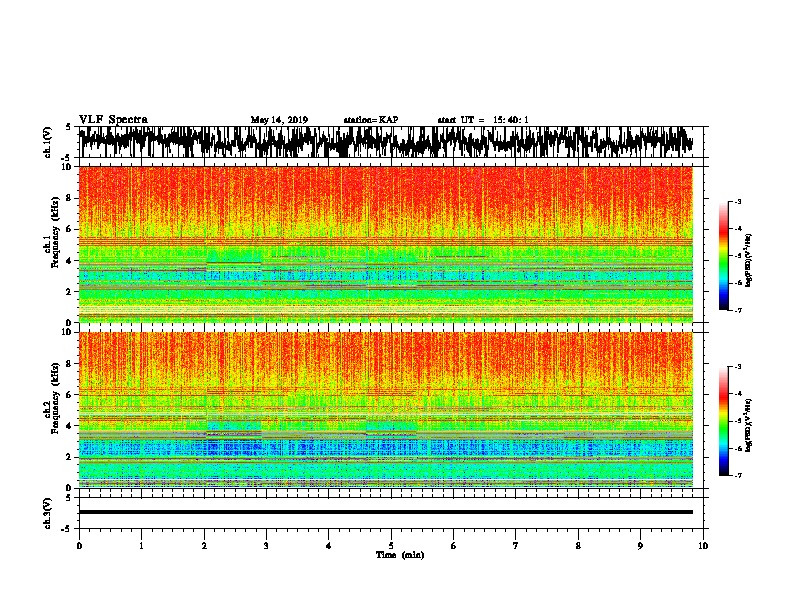
Task: Click the "-3" label on ch.1 color scale
Action: tap(737, 201)
